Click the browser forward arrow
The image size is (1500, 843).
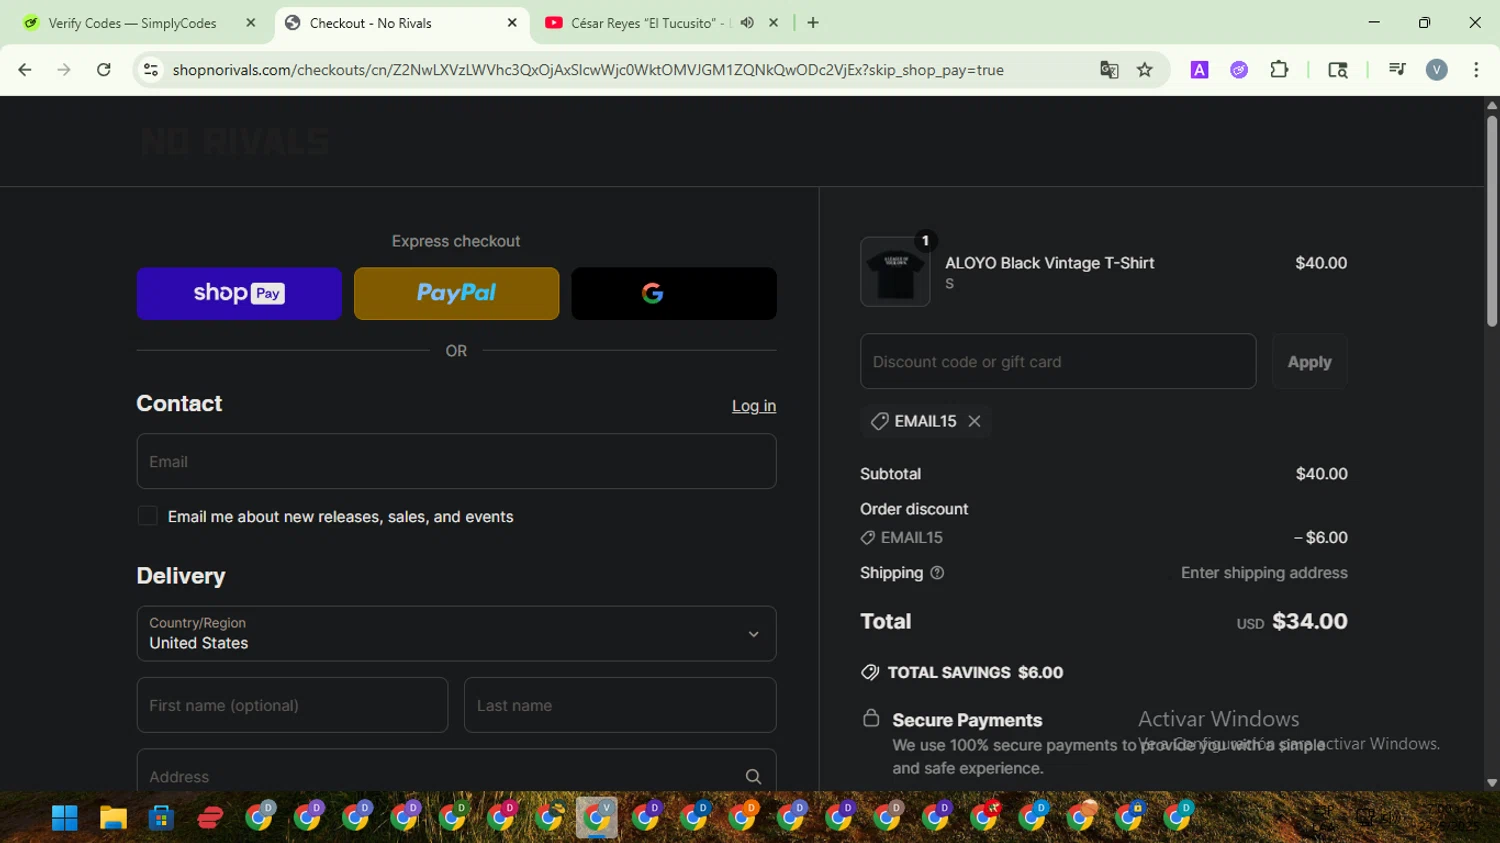(64, 70)
